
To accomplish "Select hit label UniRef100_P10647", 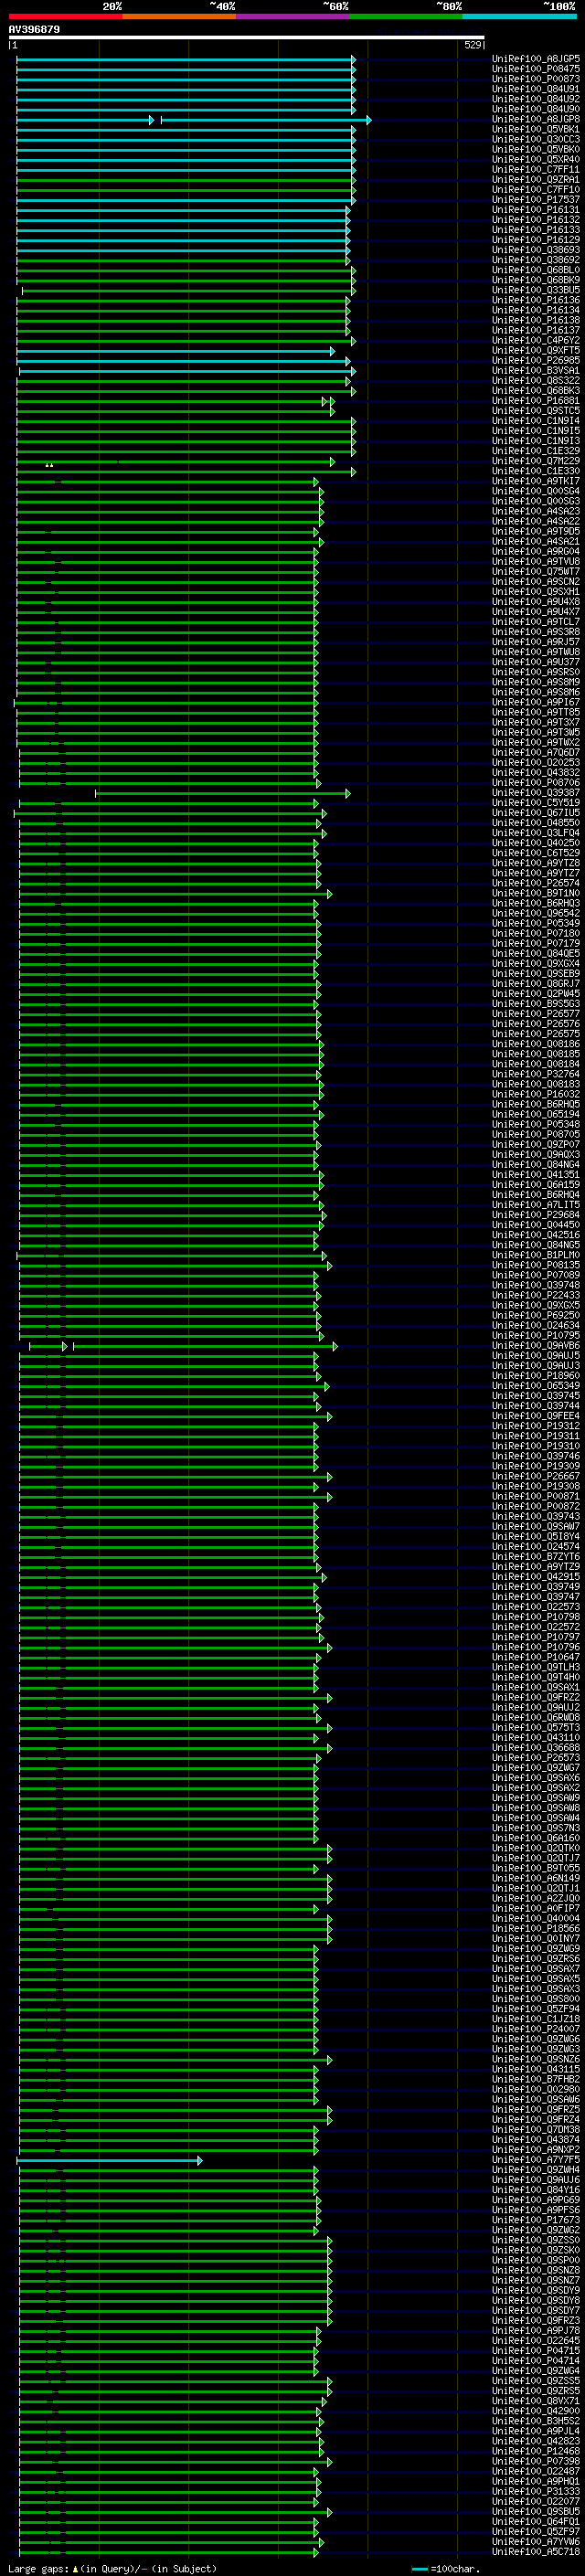I will [x=535, y=1657].
